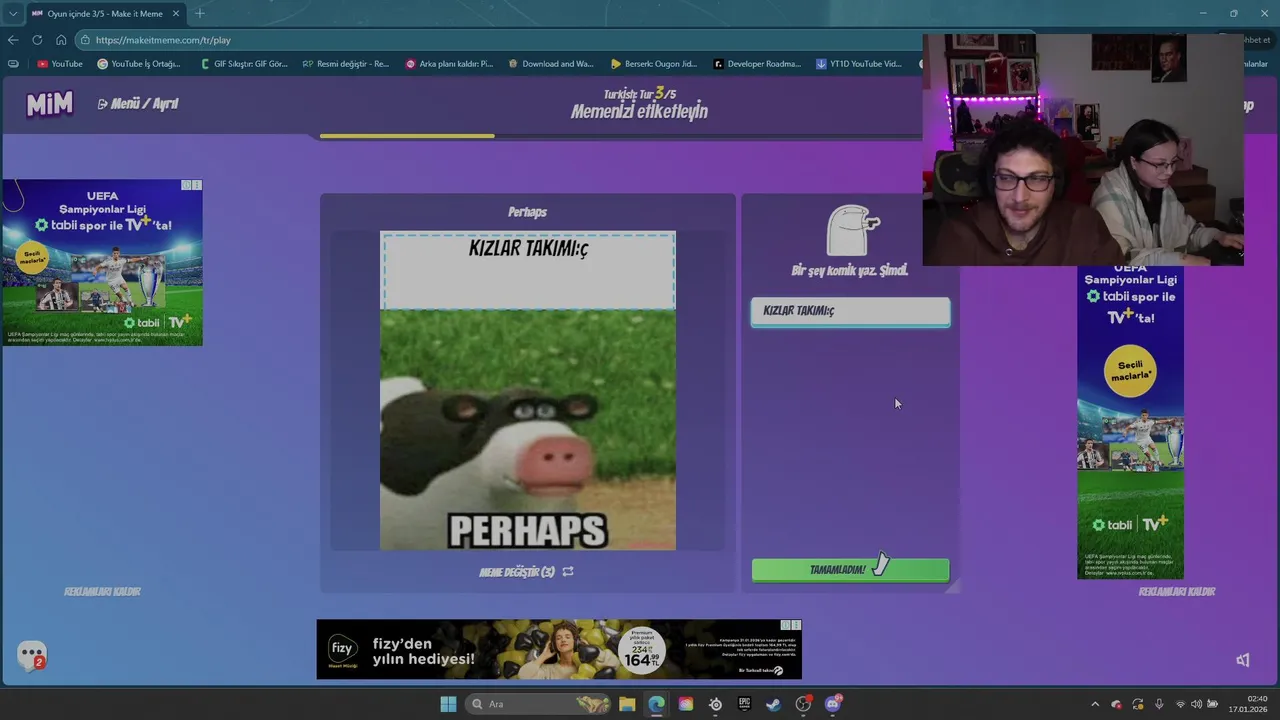Image resolution: width=1280 pixels, height=720 pixels.
Task: Select the caption box on the meme
Action: 528,271
